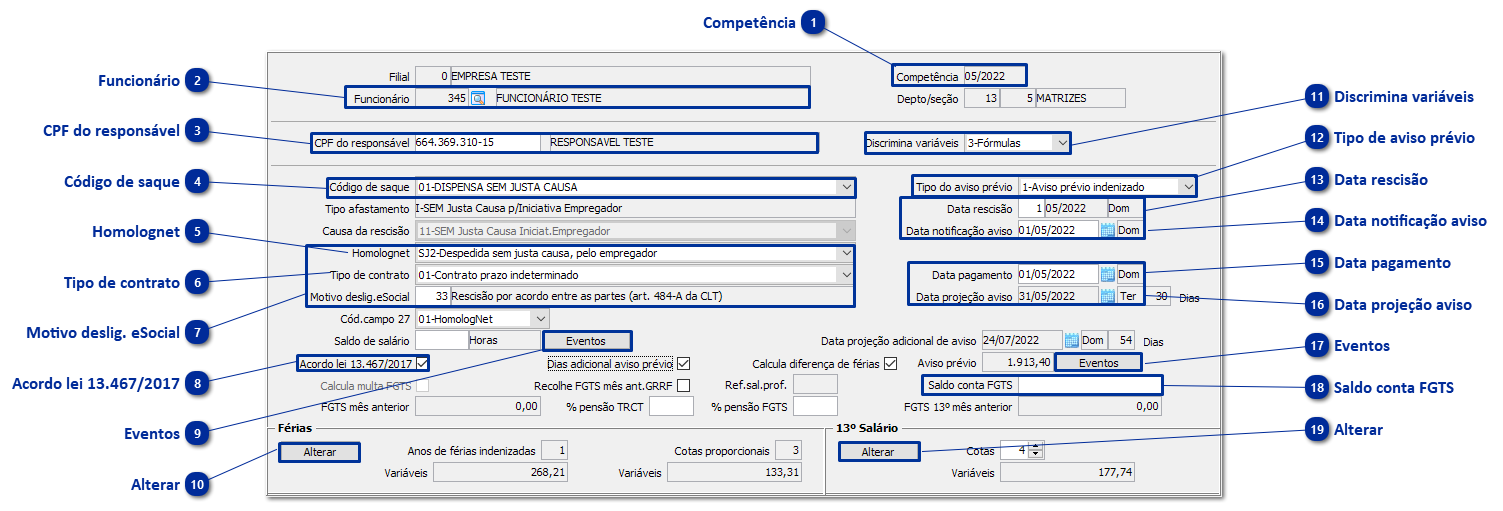The height and width of the screenshot is (511, 1503).
Task: Click the Filial code field
Action: (431, 76)
